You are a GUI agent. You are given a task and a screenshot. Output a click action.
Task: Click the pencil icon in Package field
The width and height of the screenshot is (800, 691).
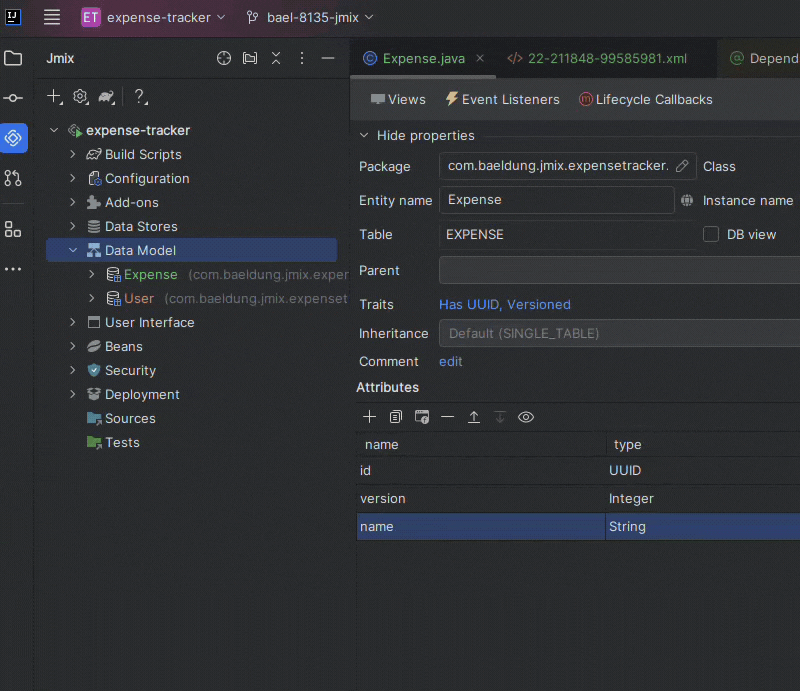(x=683, y=166)
